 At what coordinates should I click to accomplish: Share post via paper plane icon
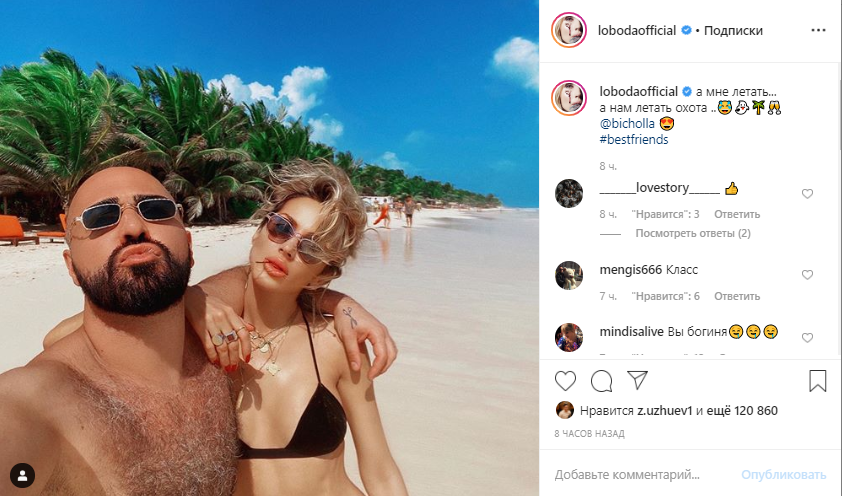[x=637, y=380]
